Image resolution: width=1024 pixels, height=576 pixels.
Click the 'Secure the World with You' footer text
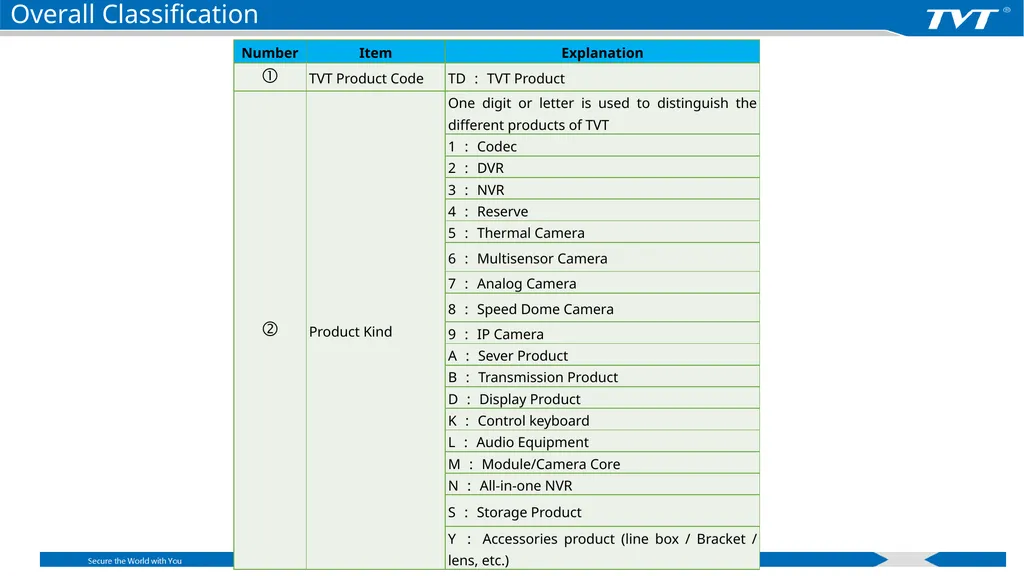135,560
